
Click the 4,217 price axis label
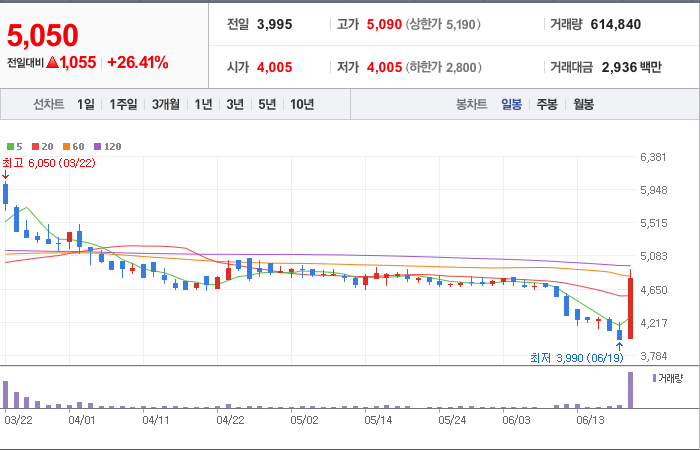653,323
